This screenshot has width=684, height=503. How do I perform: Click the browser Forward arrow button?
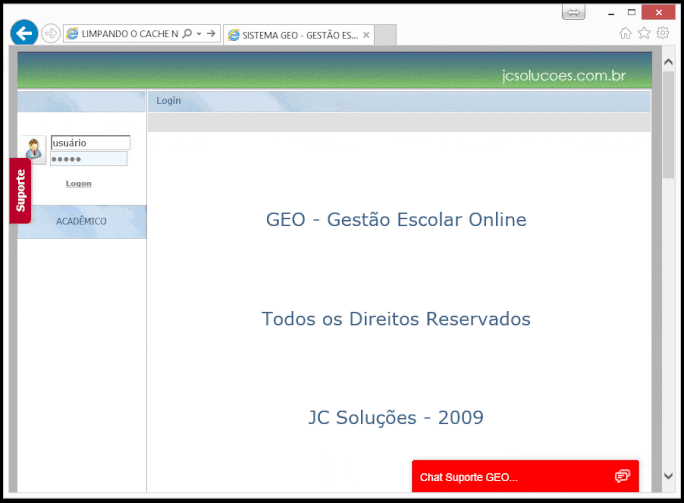(x=51, y=34)
